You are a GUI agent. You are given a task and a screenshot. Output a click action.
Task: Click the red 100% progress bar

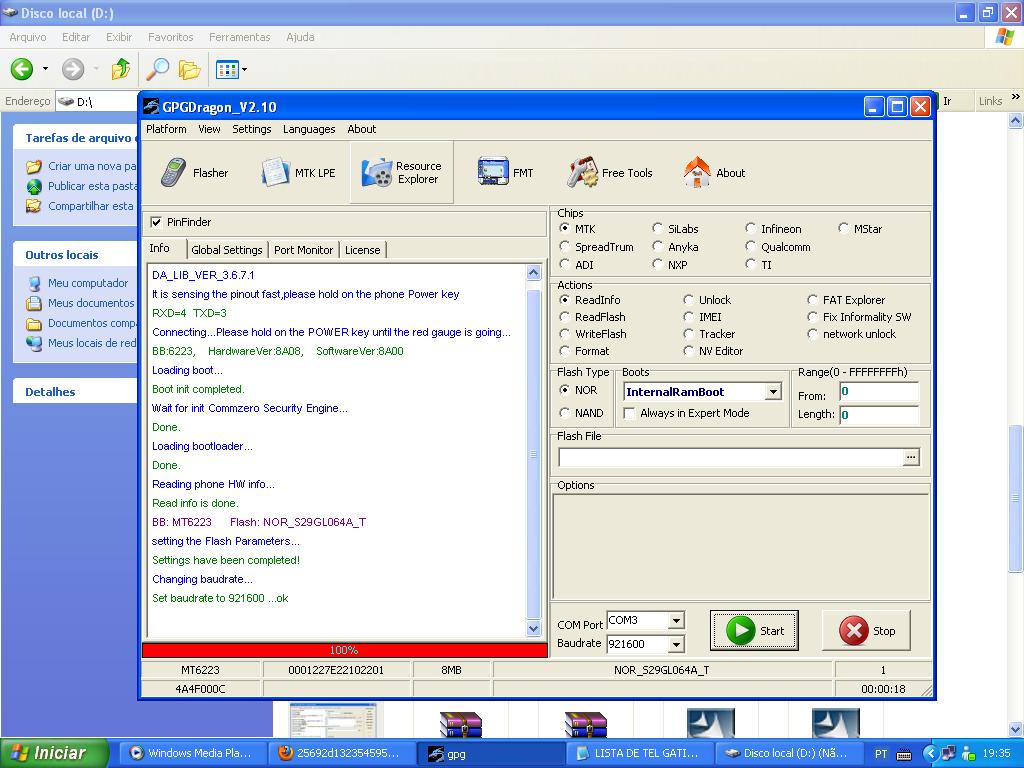(344, 650)
